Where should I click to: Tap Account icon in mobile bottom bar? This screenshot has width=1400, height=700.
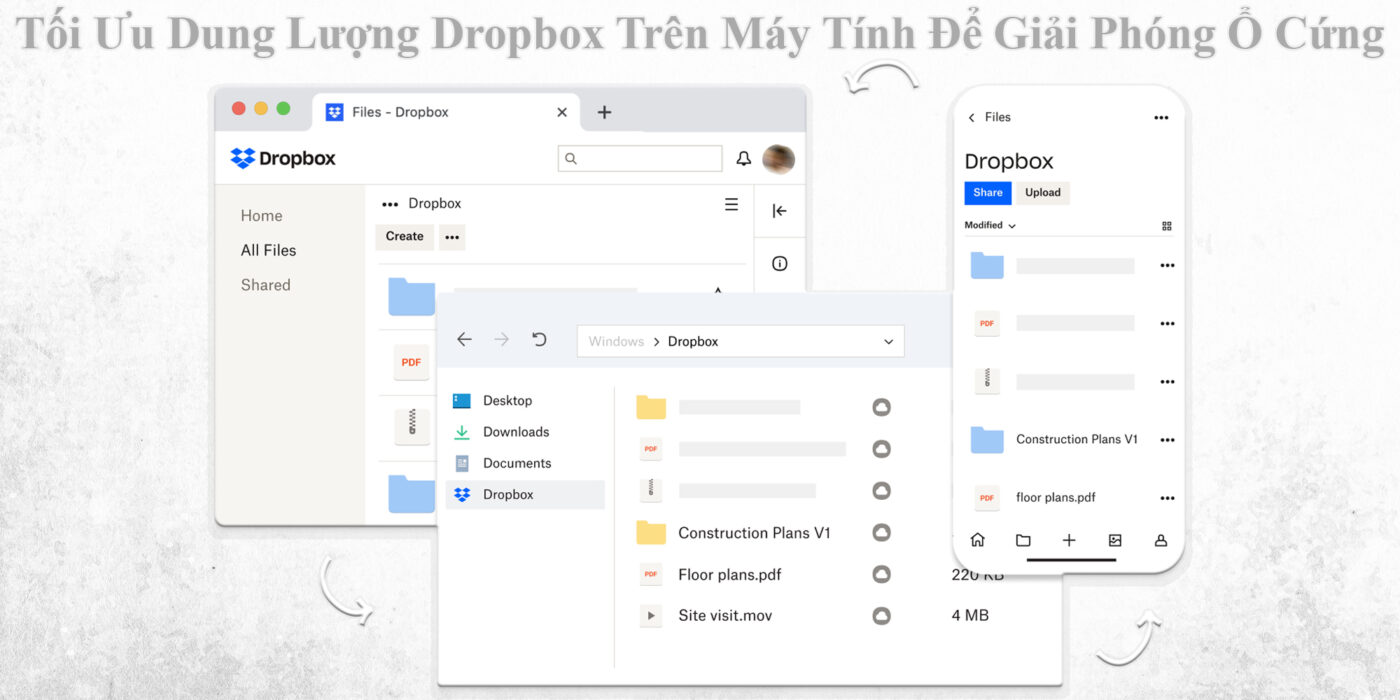click(1161, 540)
